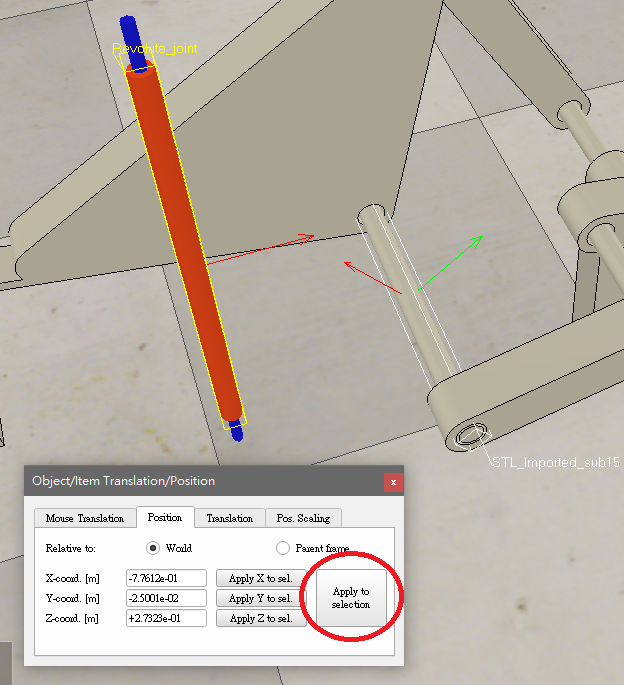Go to the Pos. Scaling tab
The height and width of the screenshot is (685, 624).
click(303, 518)
